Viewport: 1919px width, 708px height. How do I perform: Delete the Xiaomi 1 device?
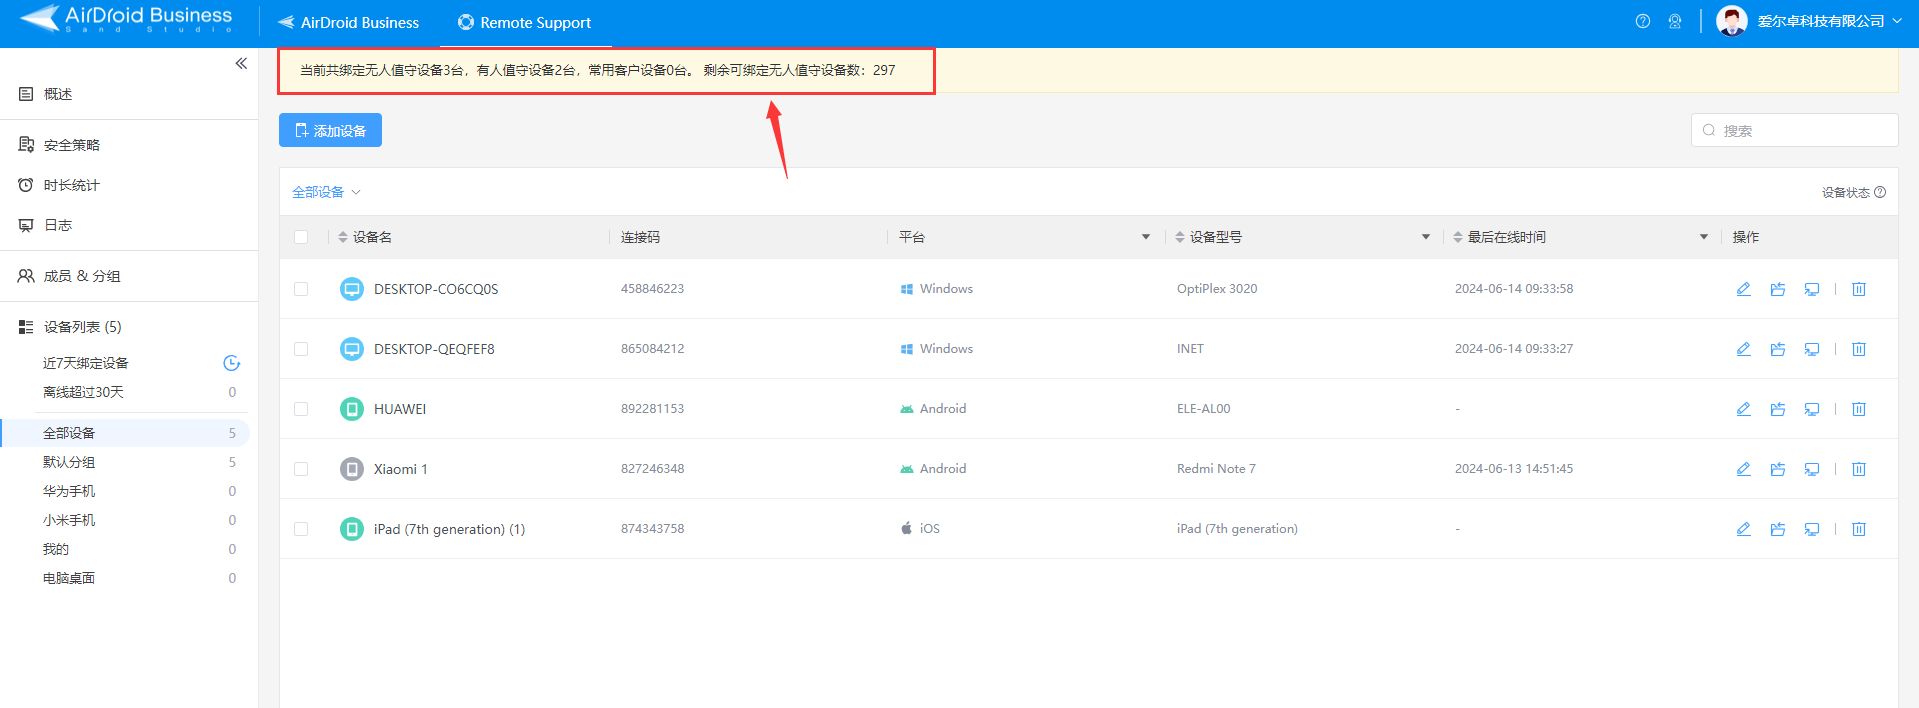click(1859, 469)
